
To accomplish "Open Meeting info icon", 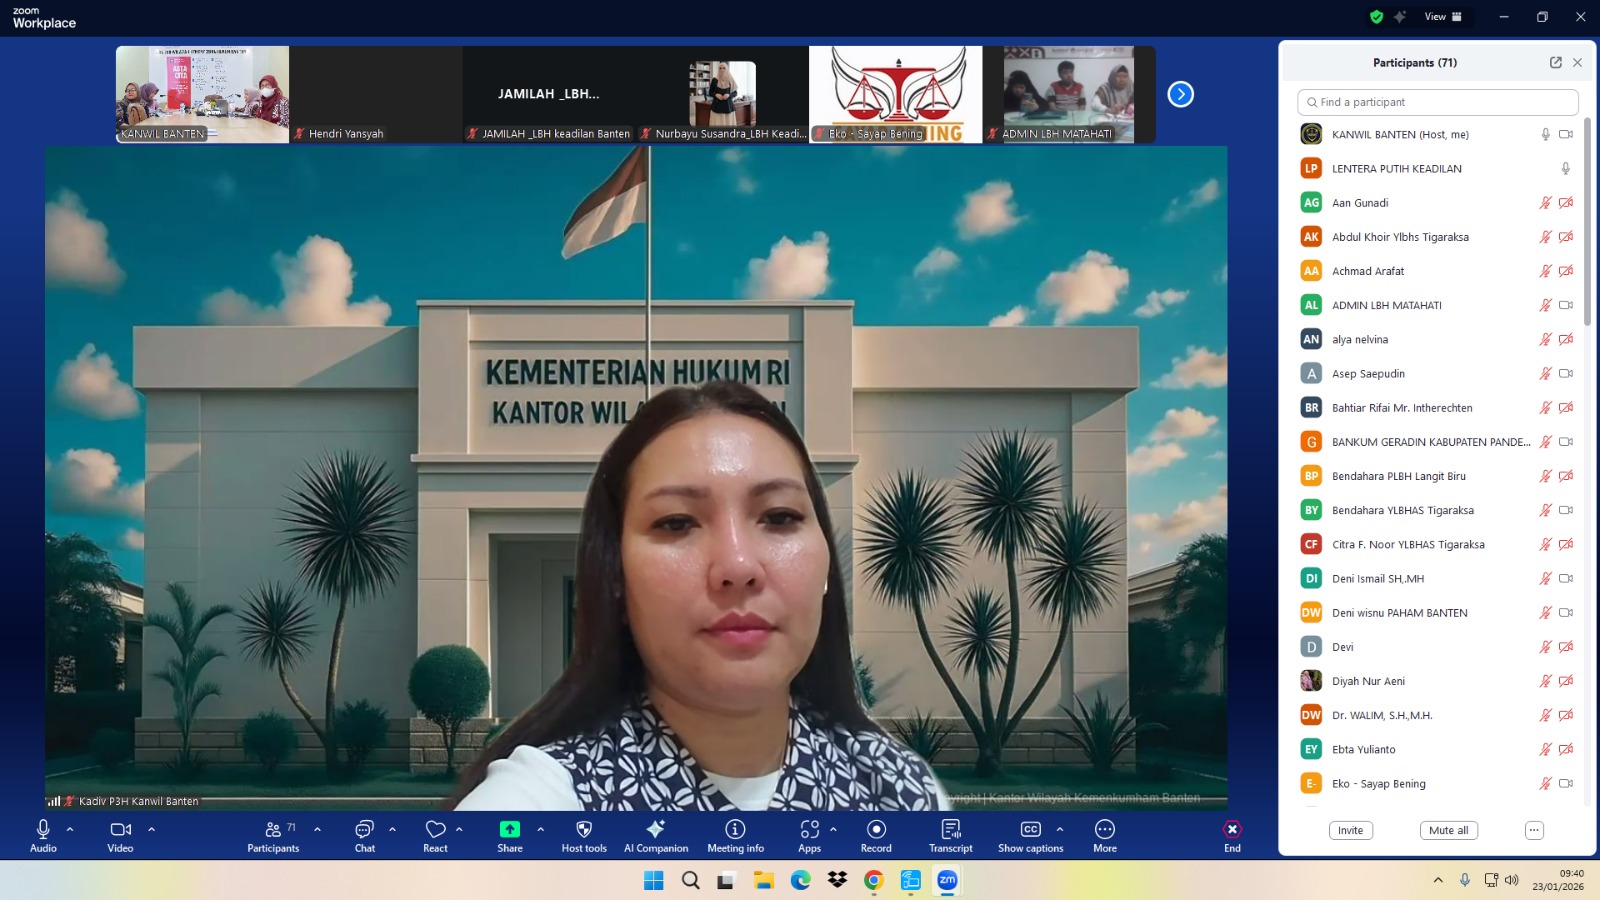I will (735, 830).
